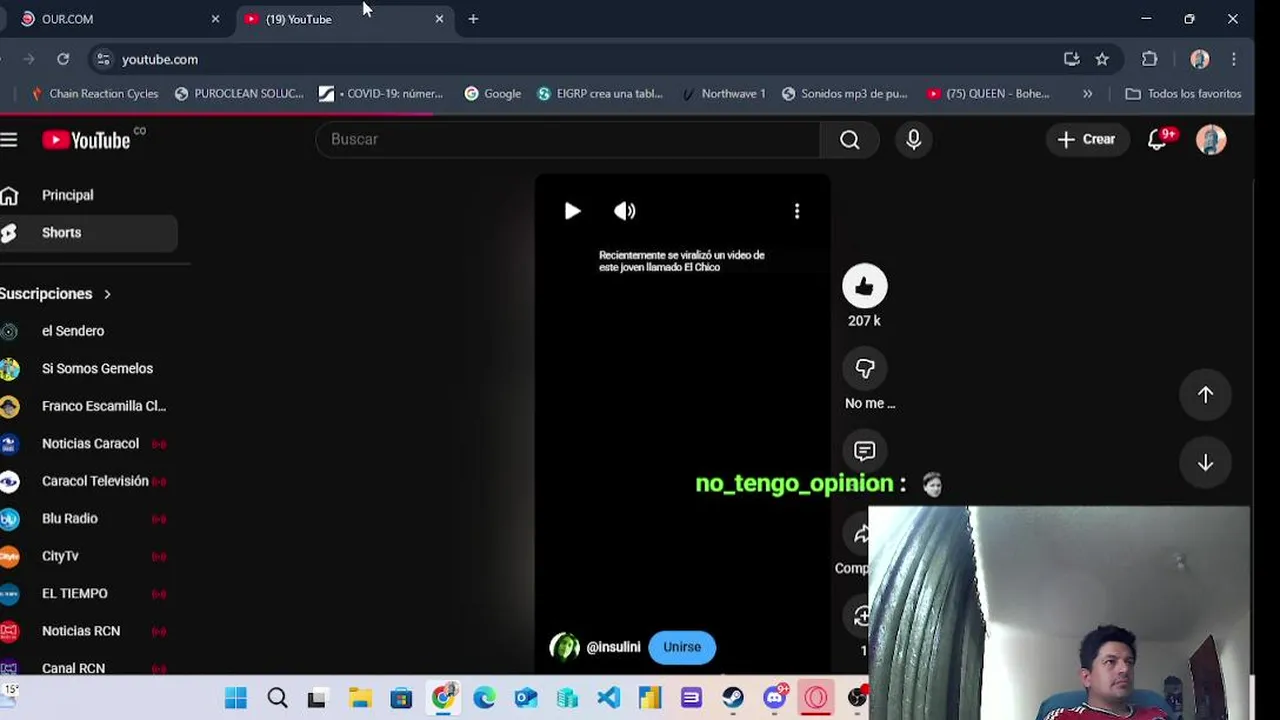1280x720 pixels.
Task: Play the paused Short
Action: tap(572, 211)
